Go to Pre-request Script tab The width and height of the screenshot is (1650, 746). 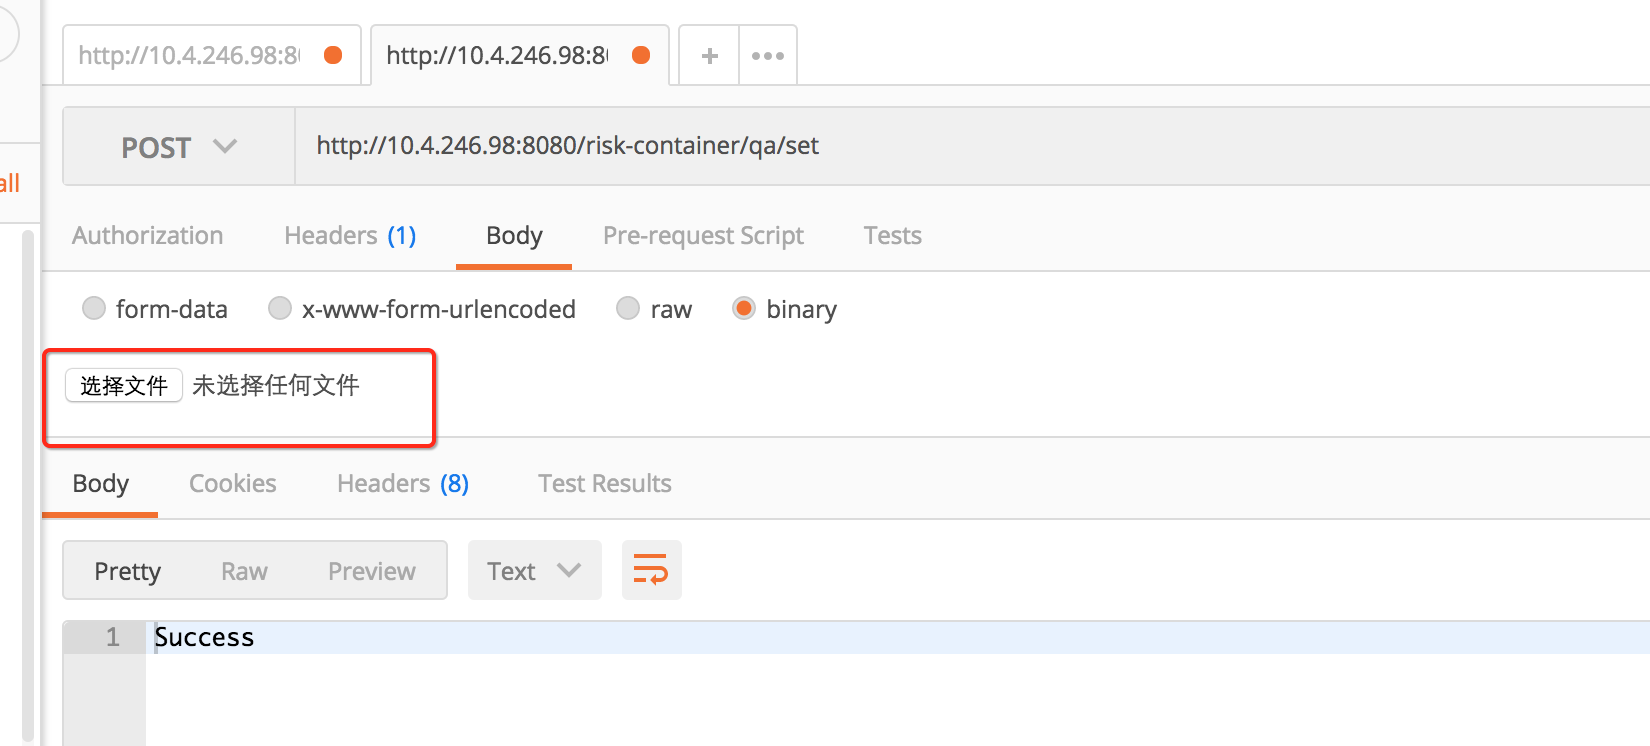703,236
